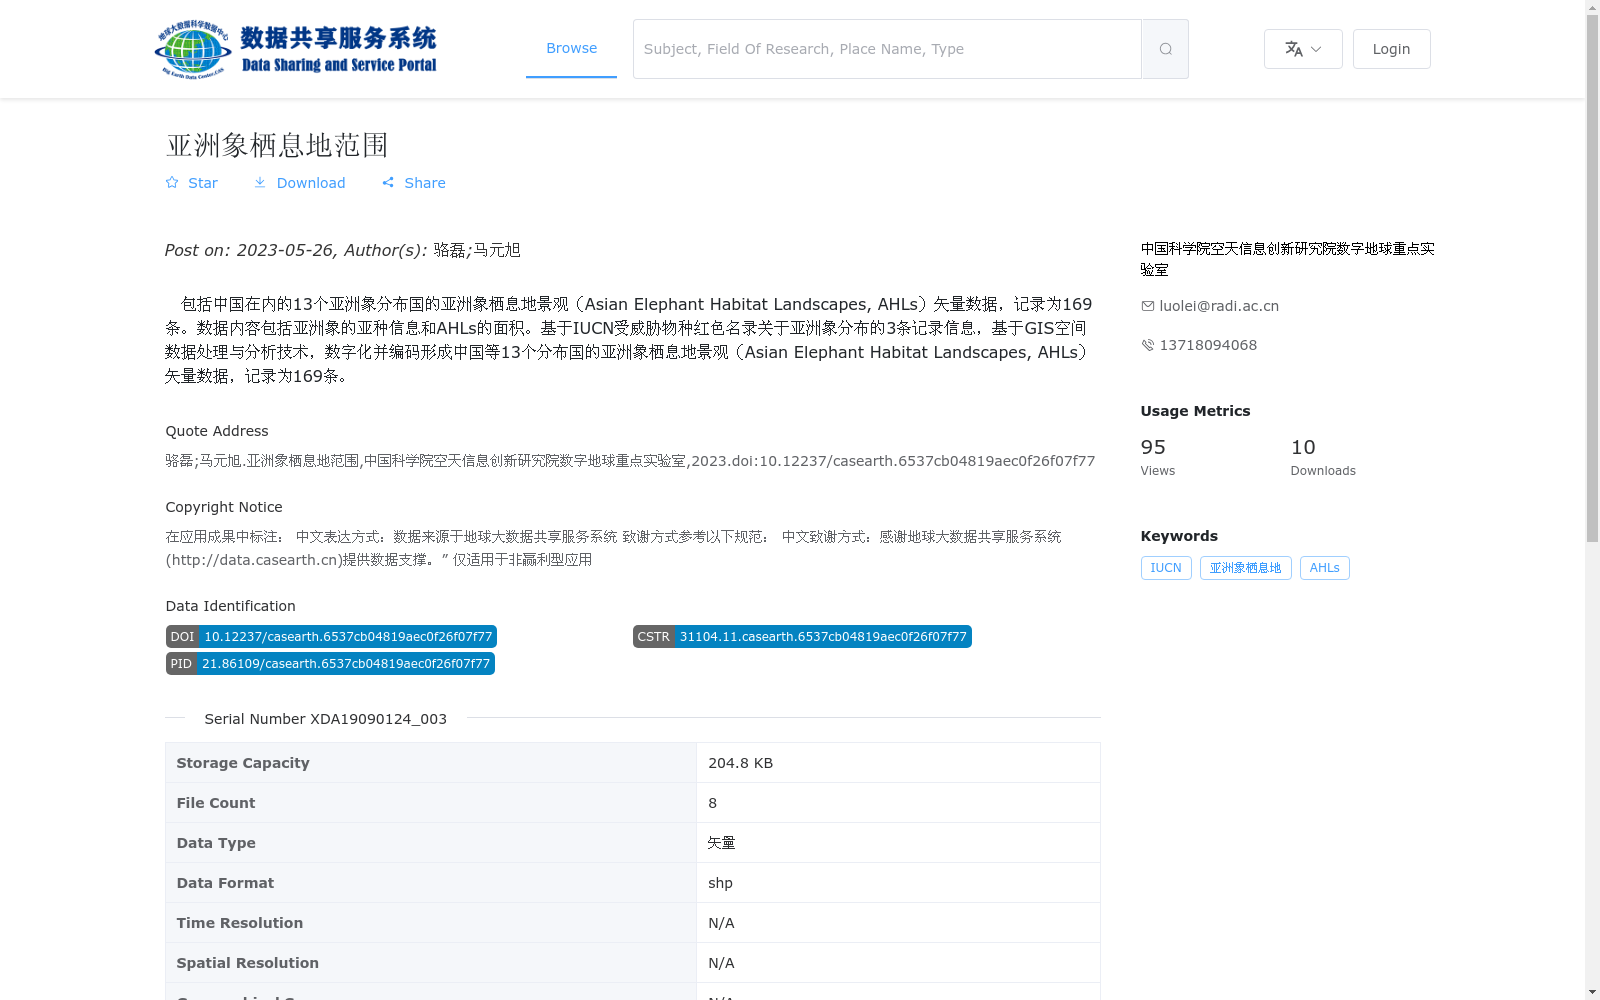
Task: Click Data Format value shp
Action: coord(720,883)
